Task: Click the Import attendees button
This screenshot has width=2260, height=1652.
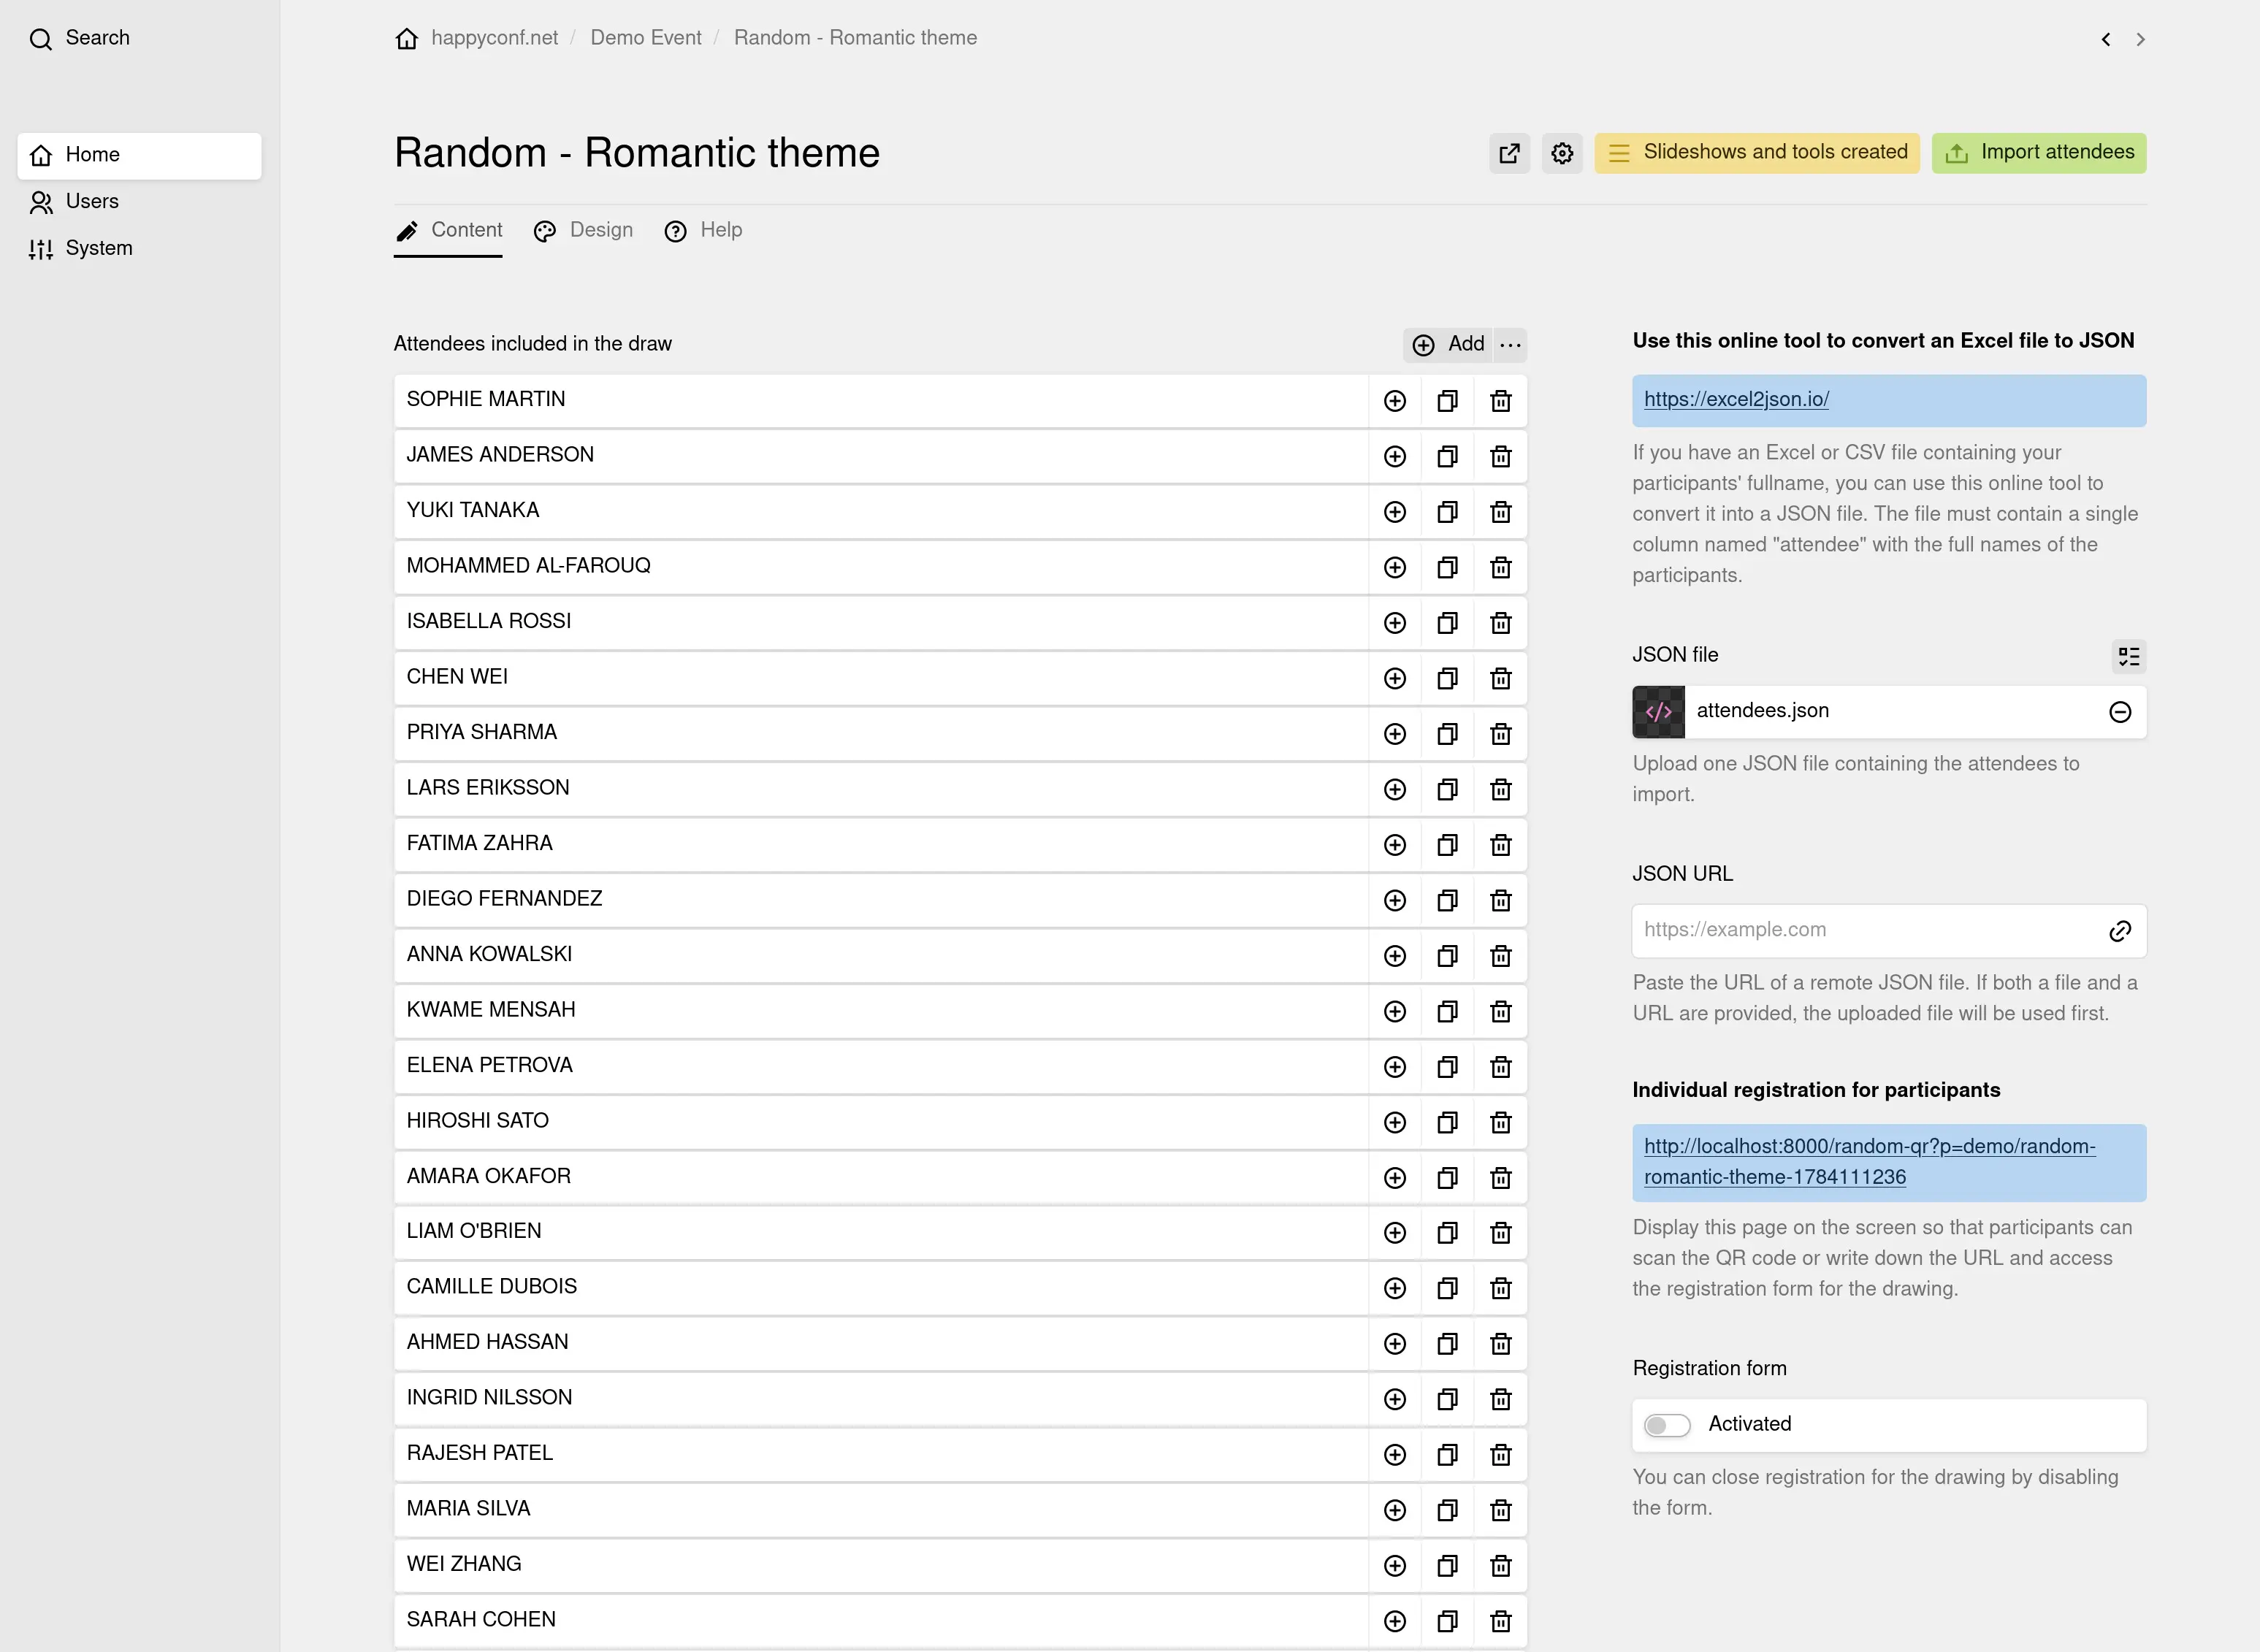Action: point(2039,153)
